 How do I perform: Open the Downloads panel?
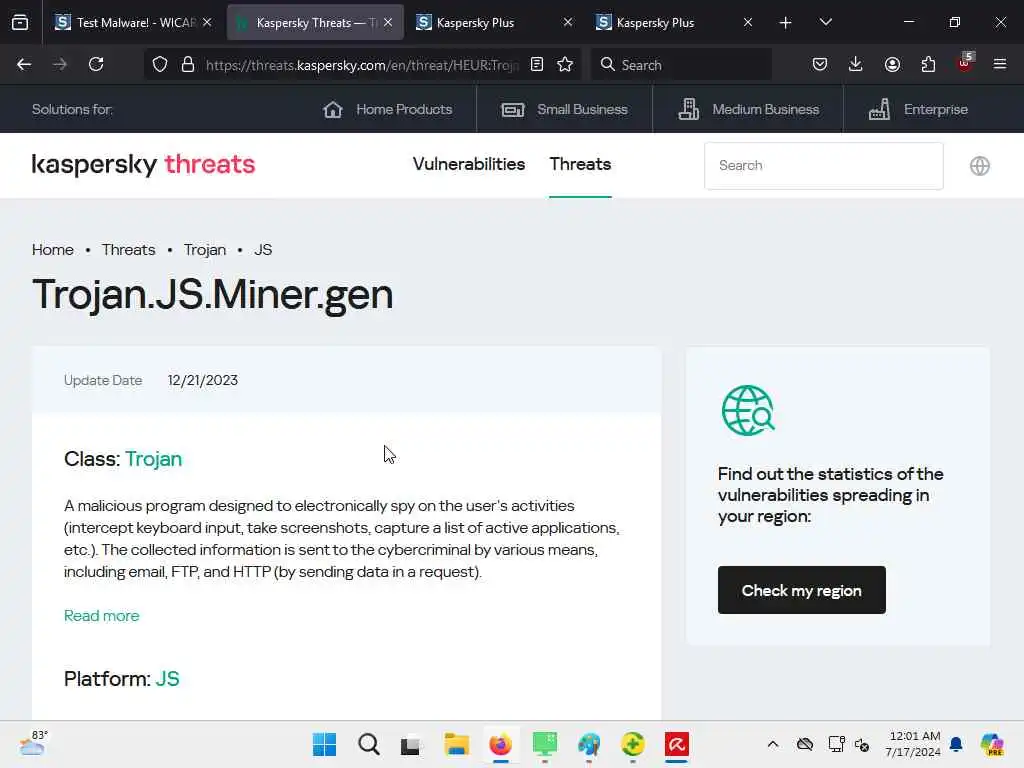pos(856,64)
